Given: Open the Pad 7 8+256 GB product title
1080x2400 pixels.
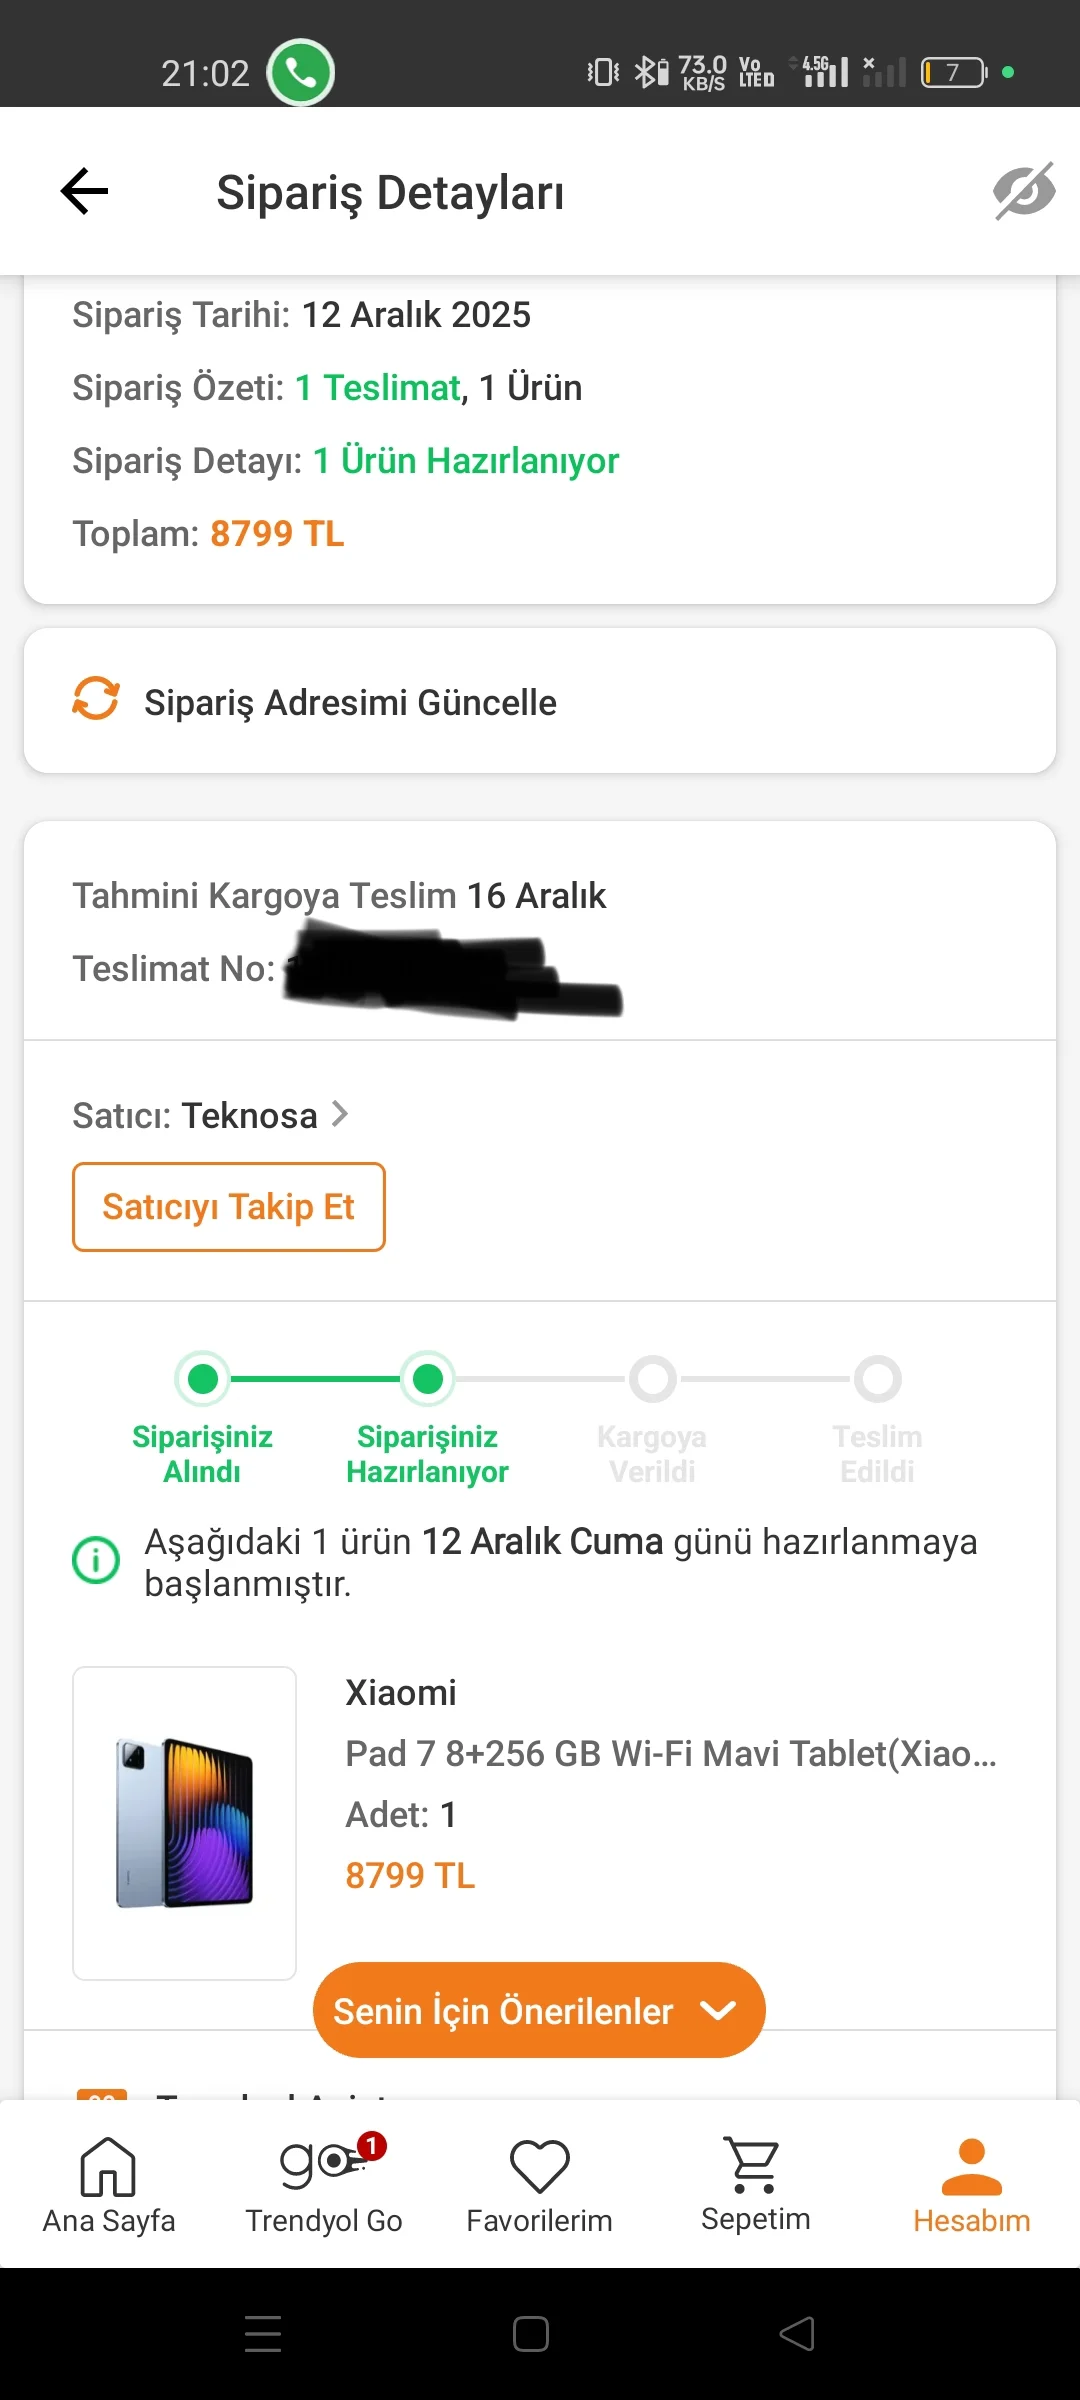Looking at the screenshot, I should (670, 1754).
